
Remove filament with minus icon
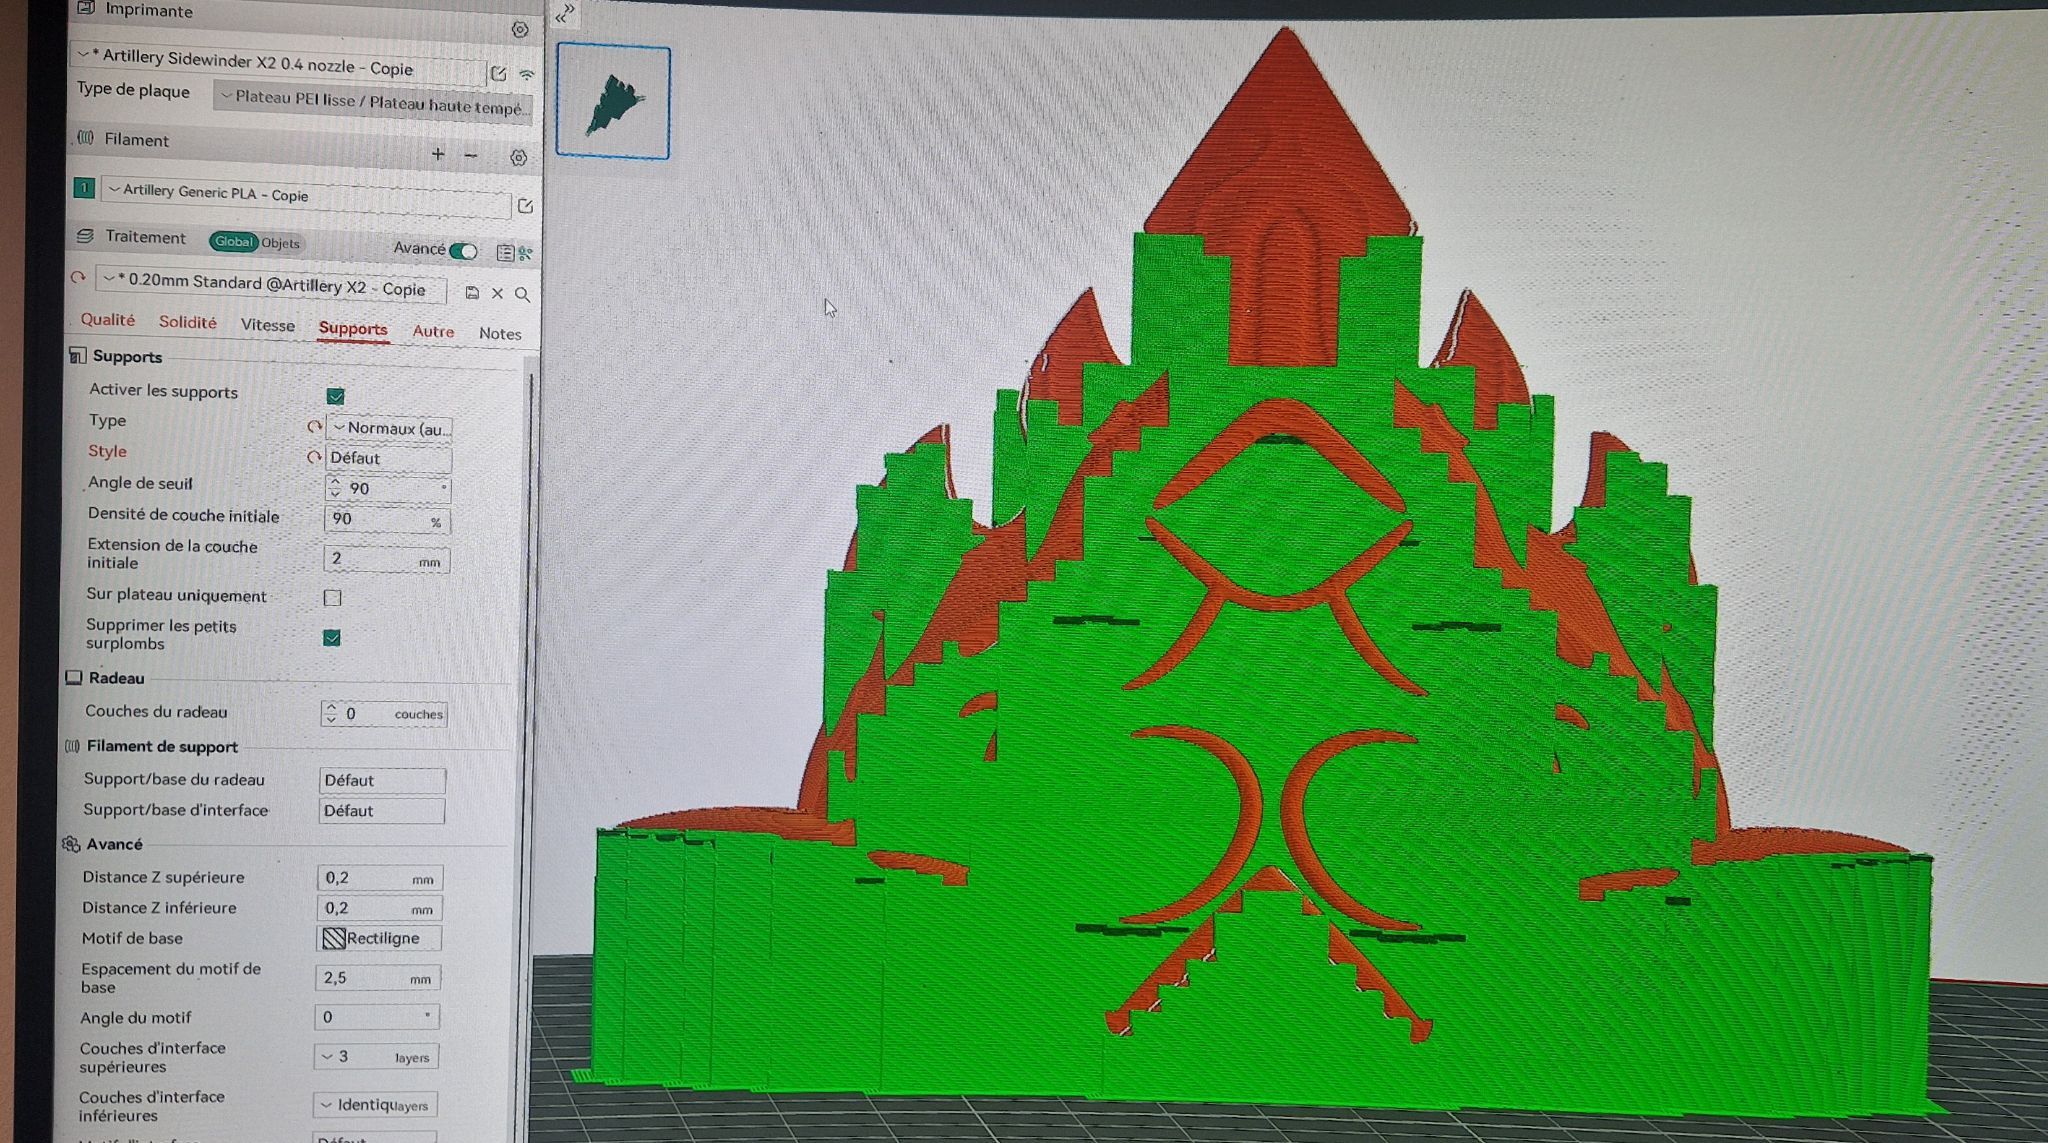pos(471,155)
